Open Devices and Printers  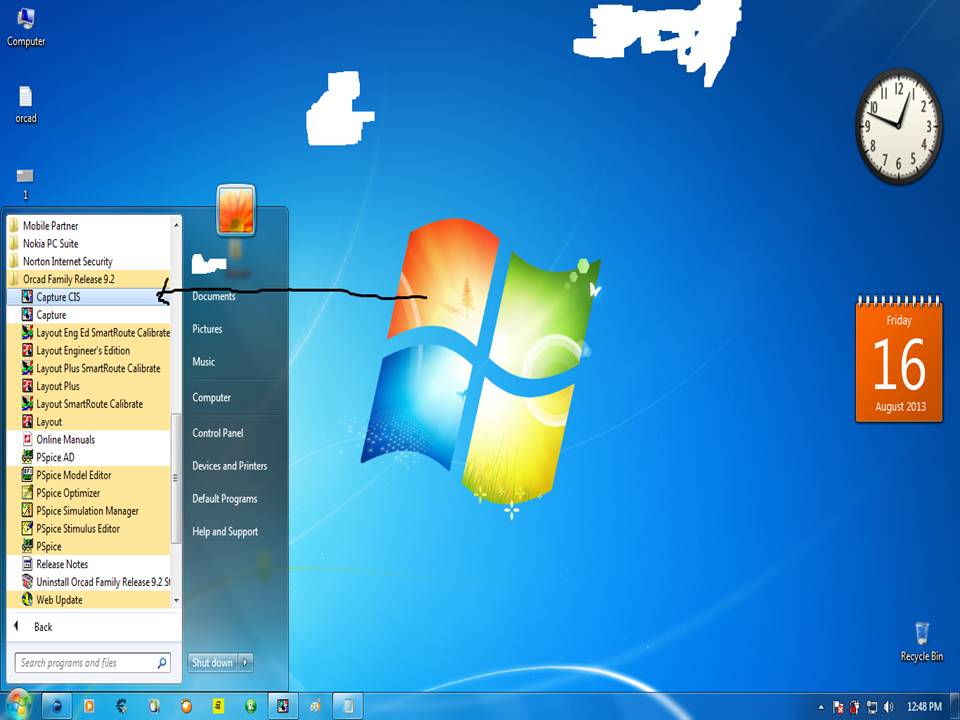pos(230,466)
